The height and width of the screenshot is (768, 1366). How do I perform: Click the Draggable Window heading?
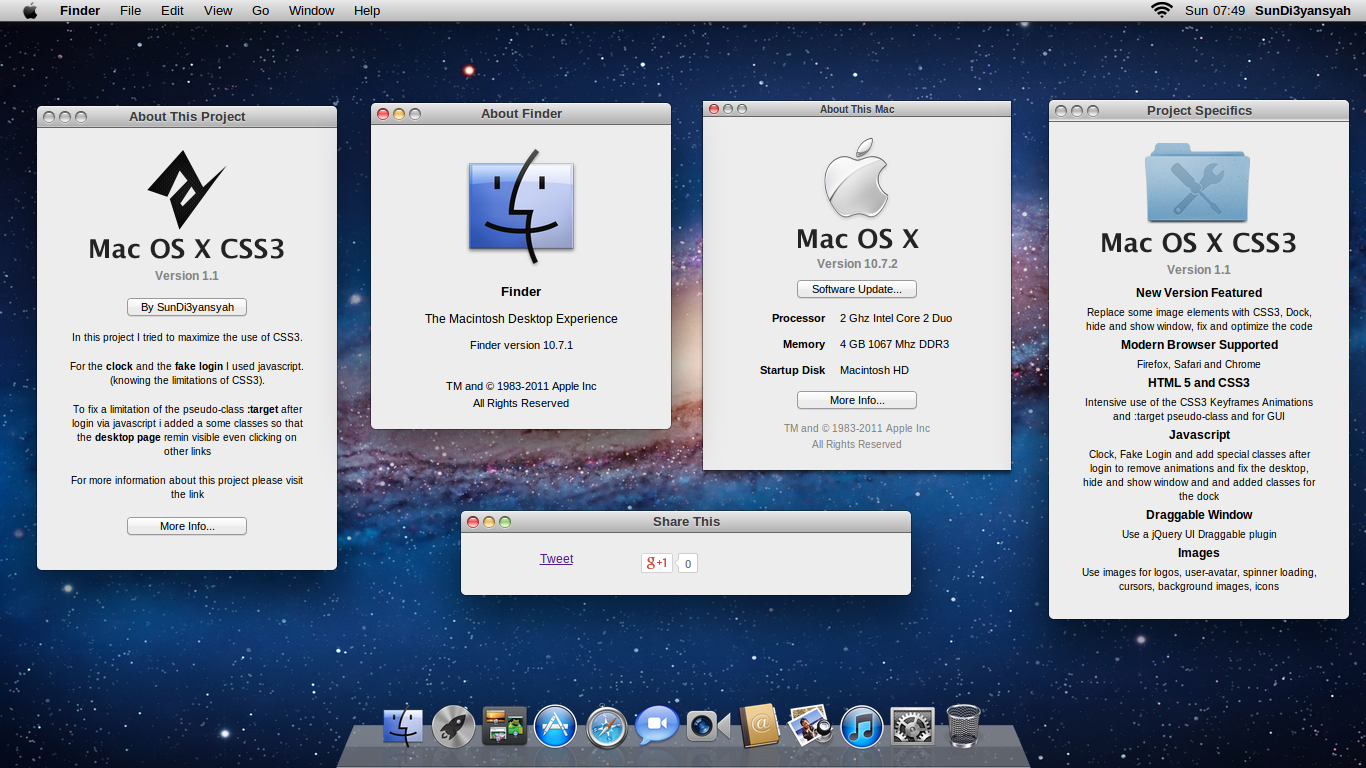[1199, 515]
